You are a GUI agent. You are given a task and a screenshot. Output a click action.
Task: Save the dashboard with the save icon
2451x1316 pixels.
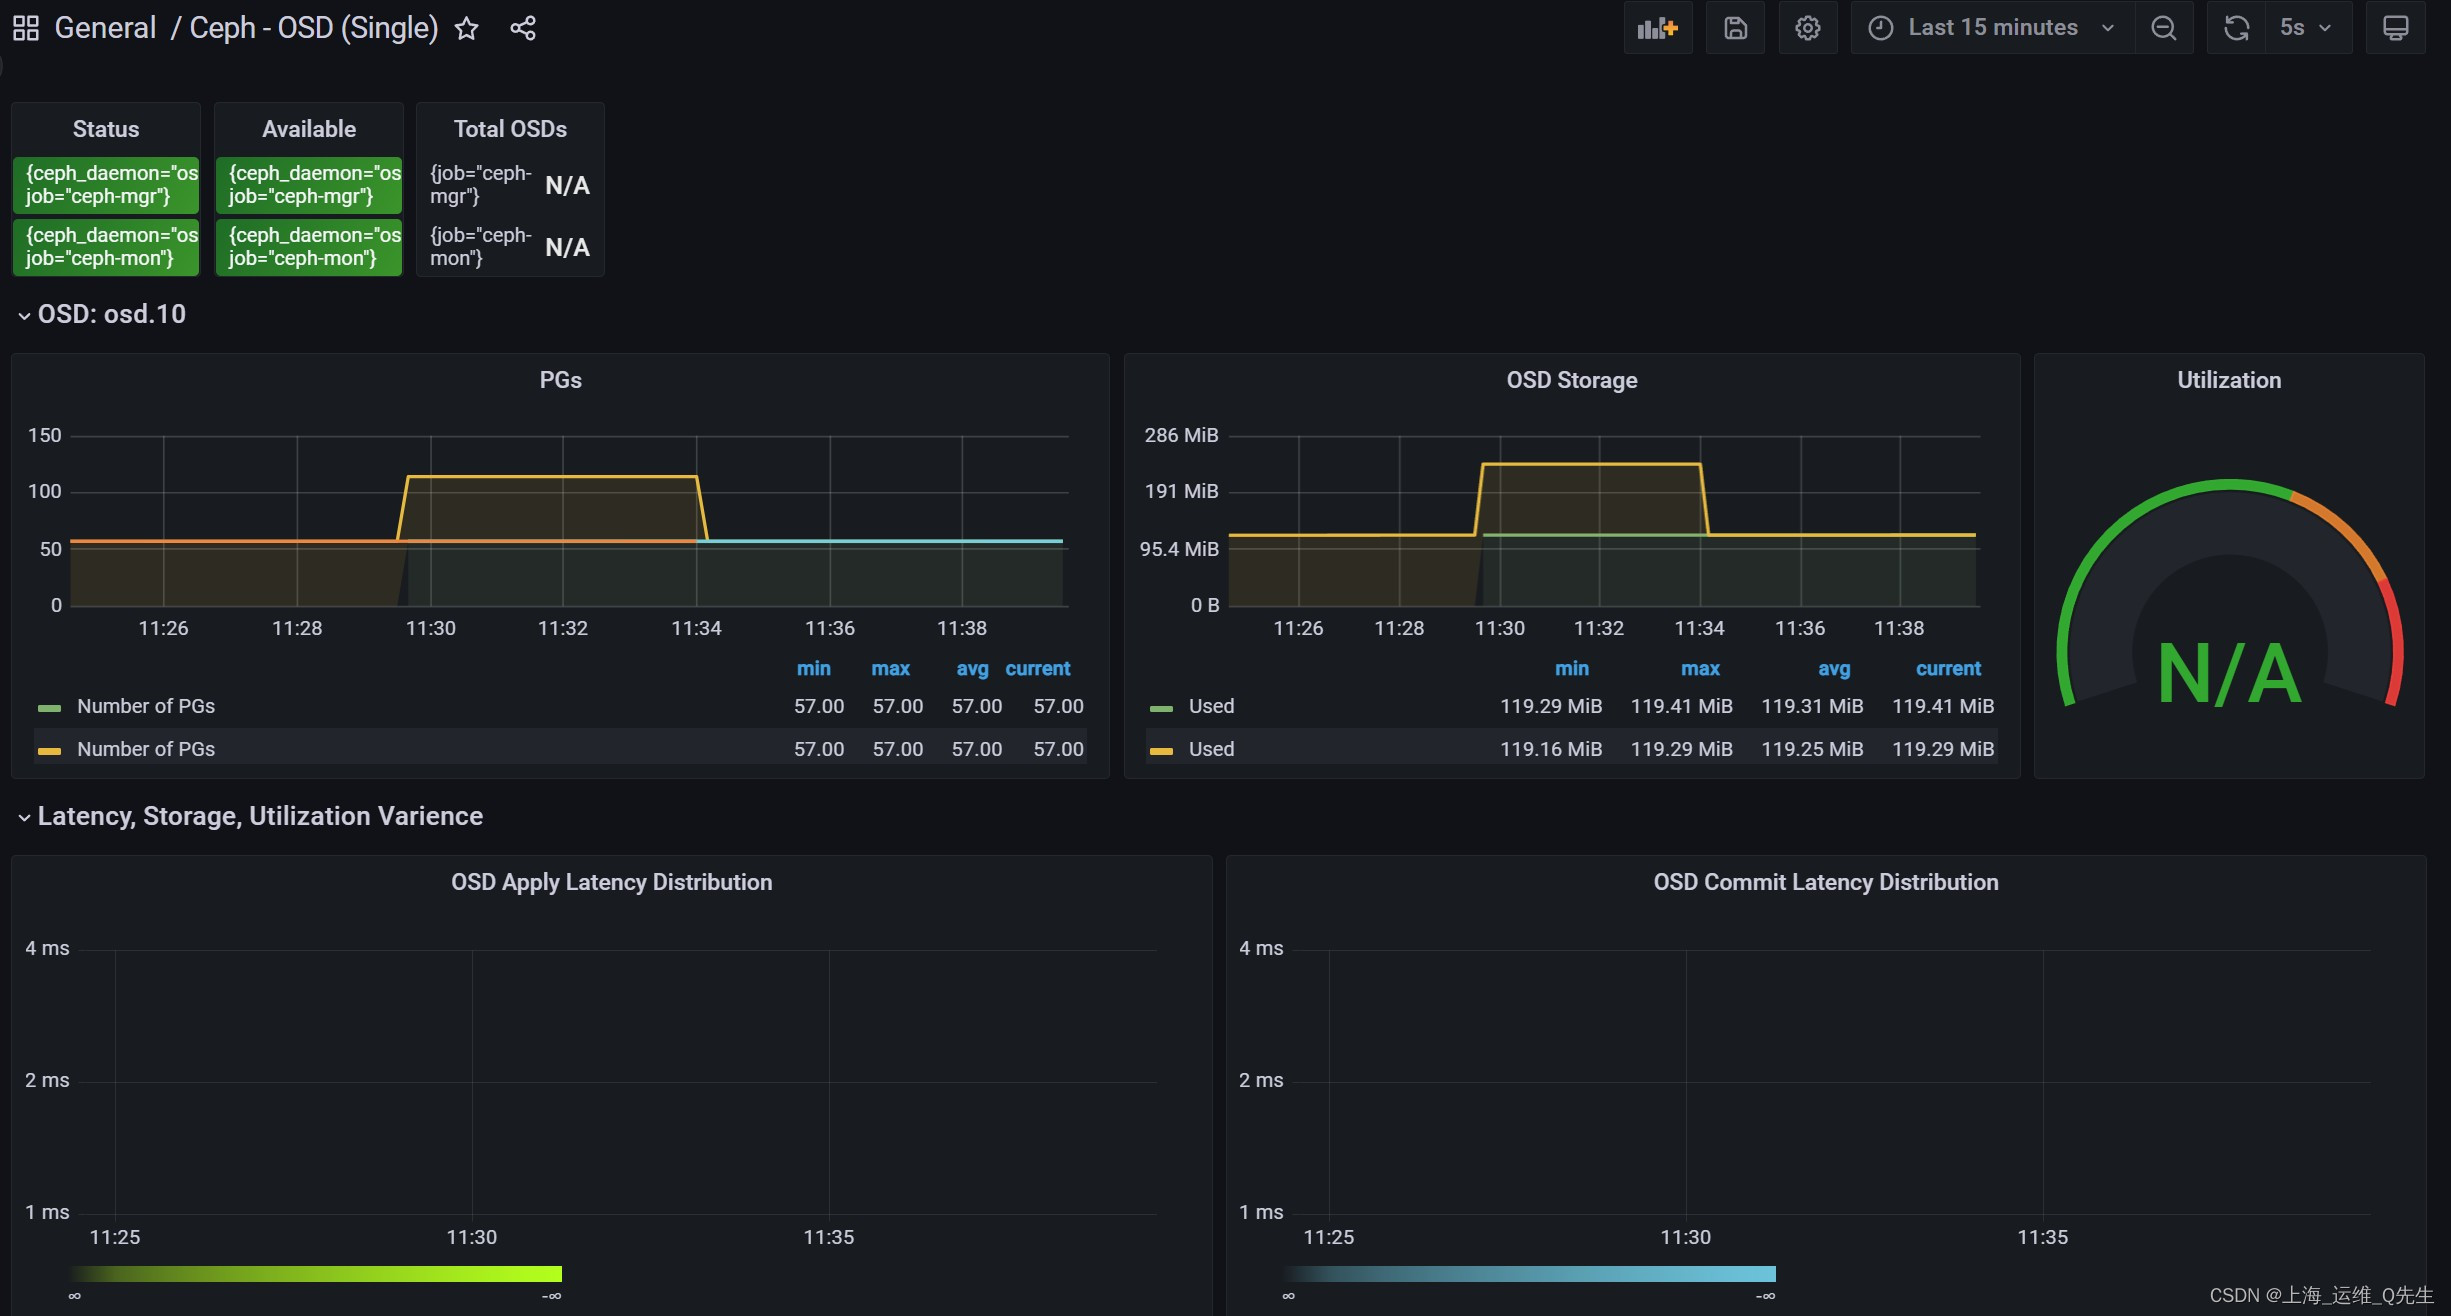tap(1735, 27)
